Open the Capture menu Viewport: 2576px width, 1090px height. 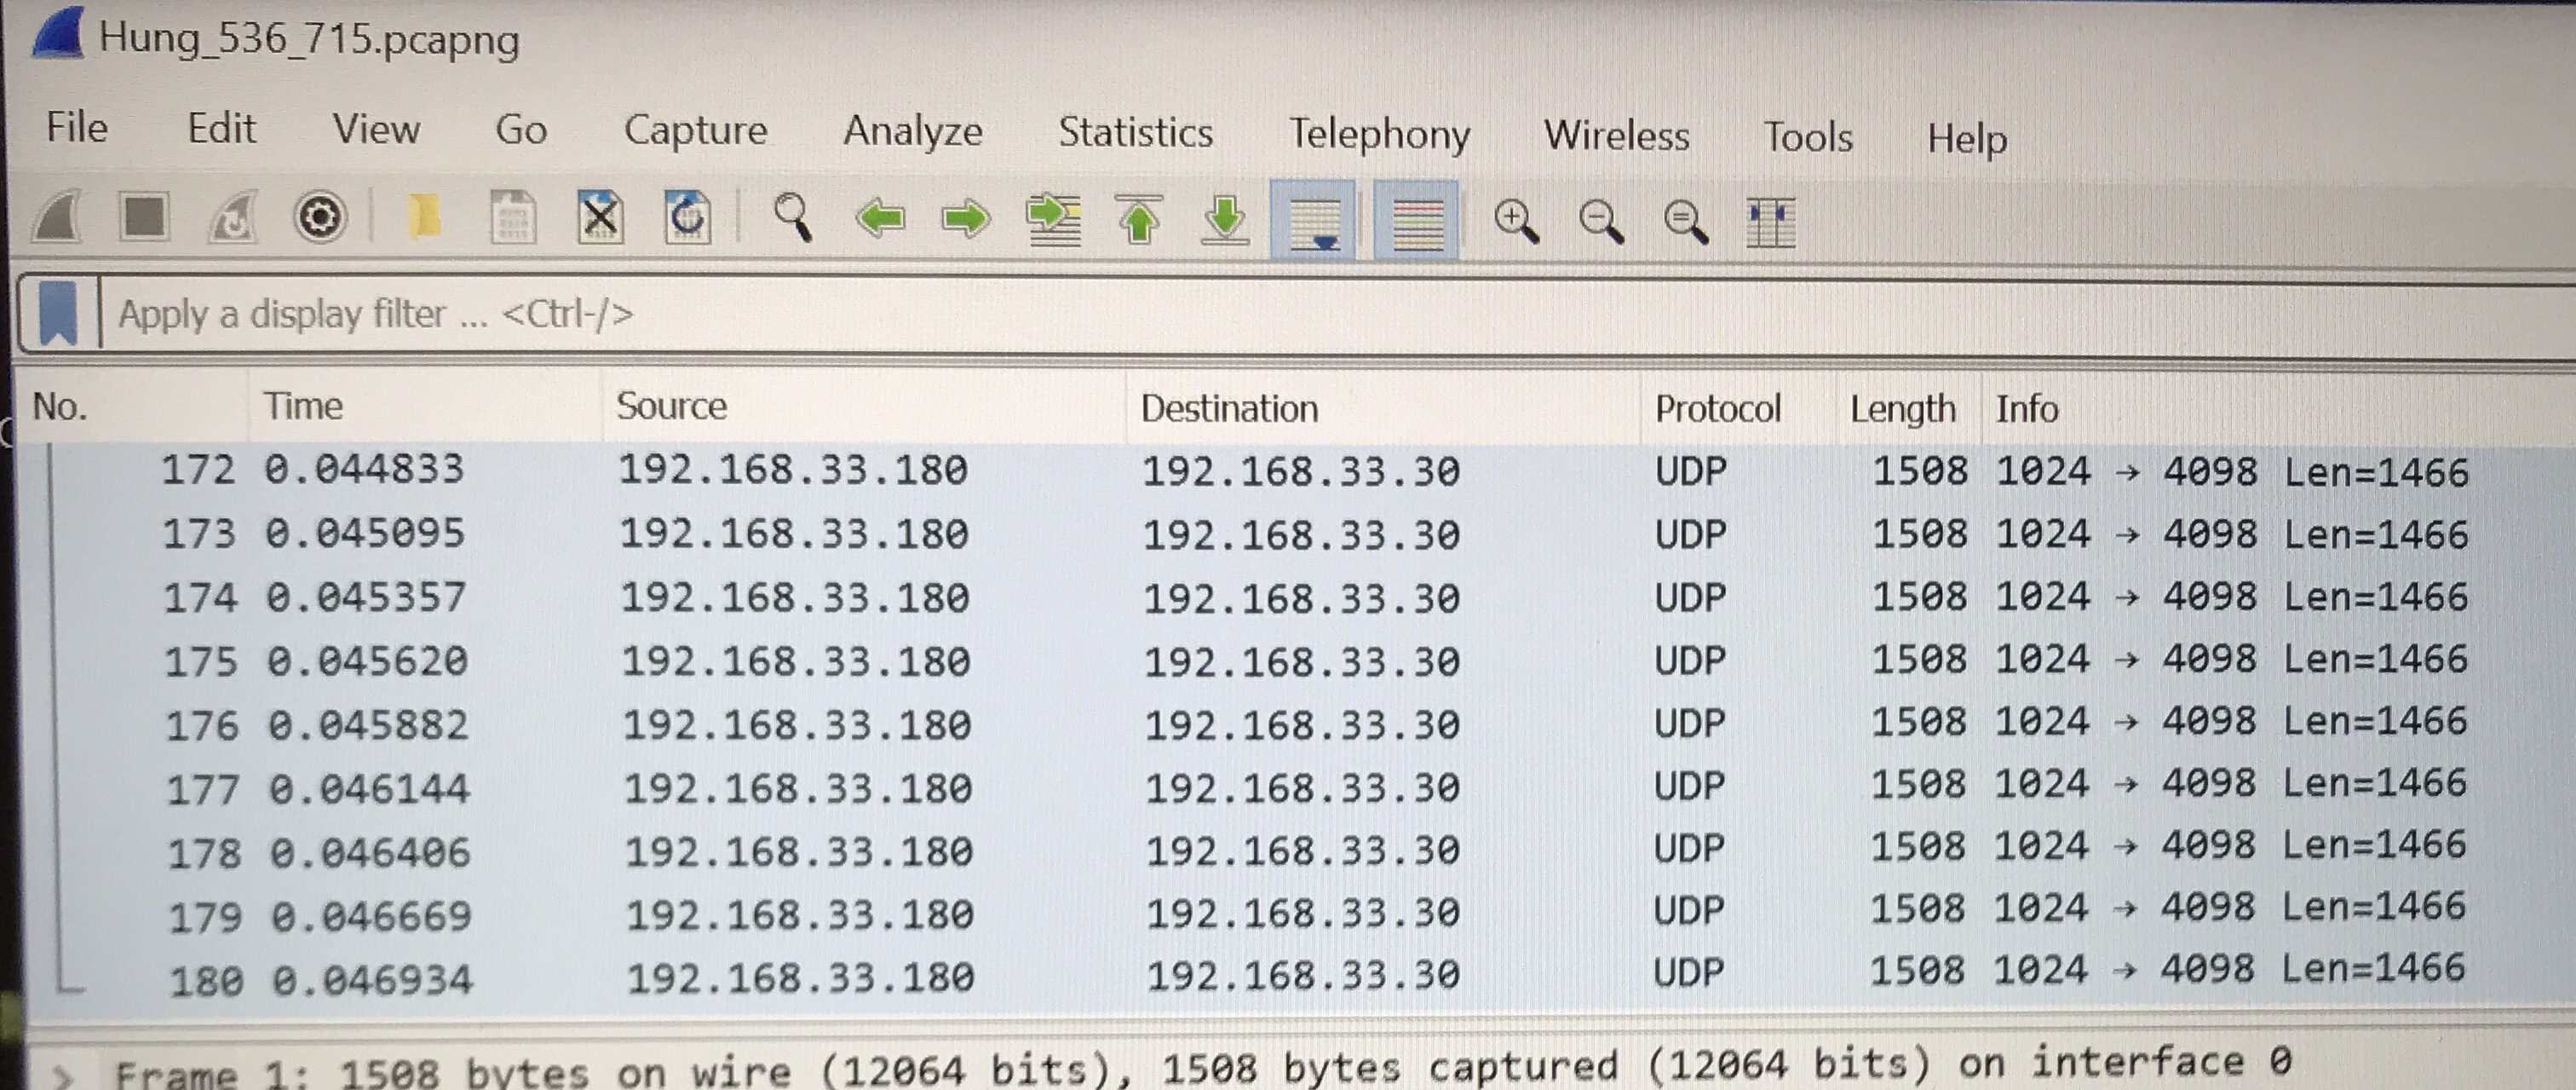[x=695, y=132]
